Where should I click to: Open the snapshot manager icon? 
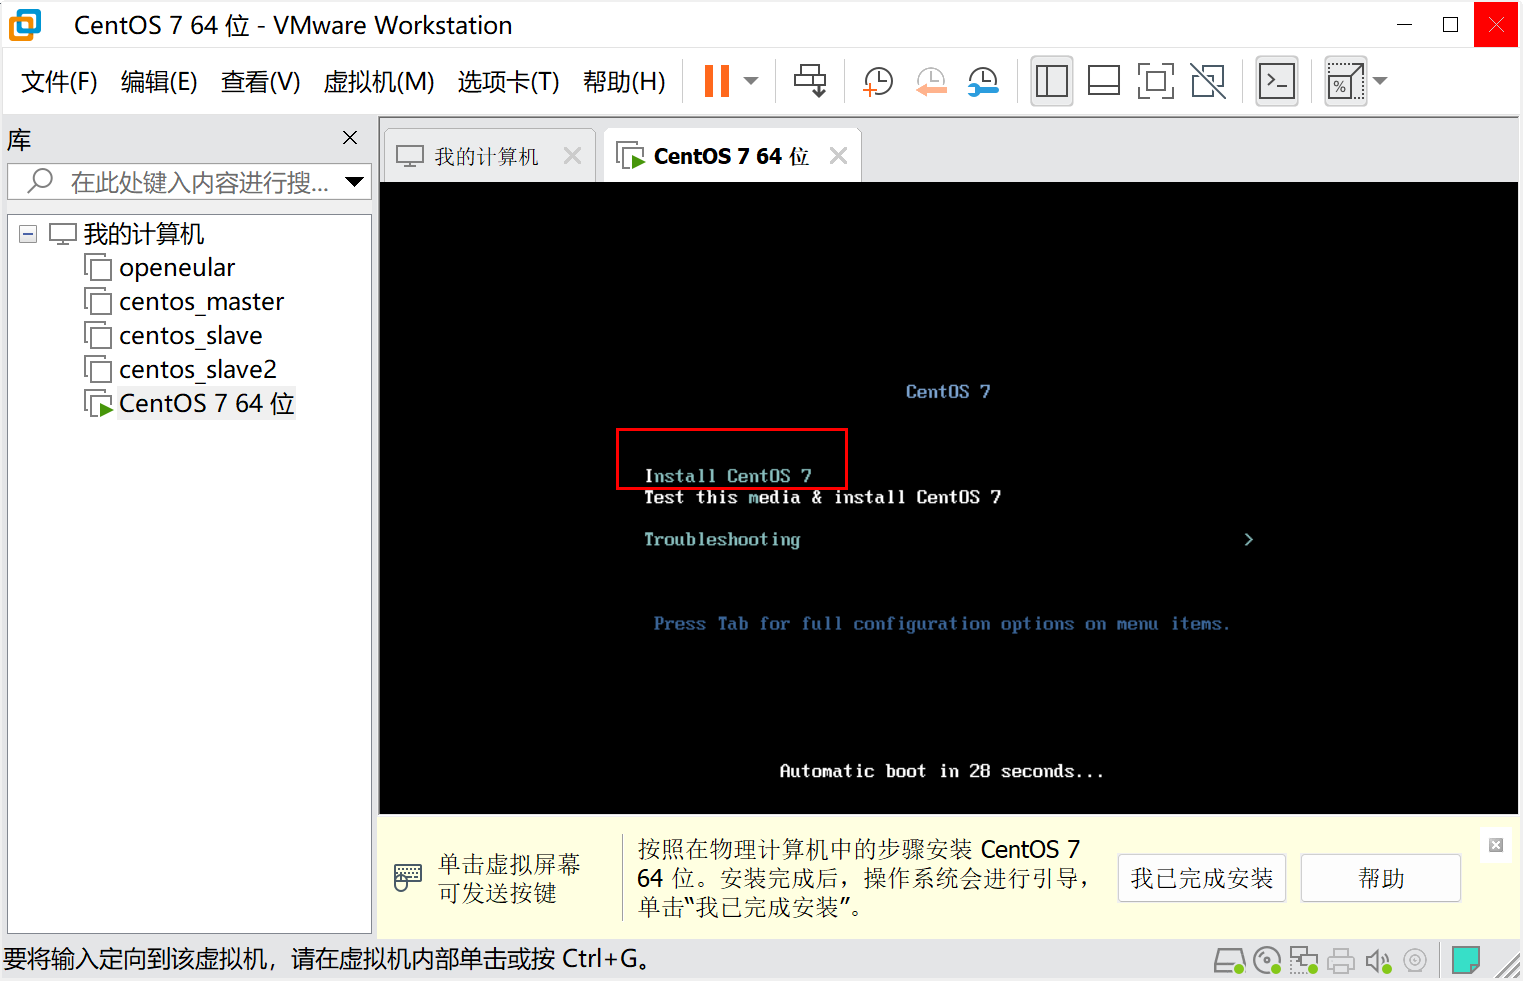(983, 81)
